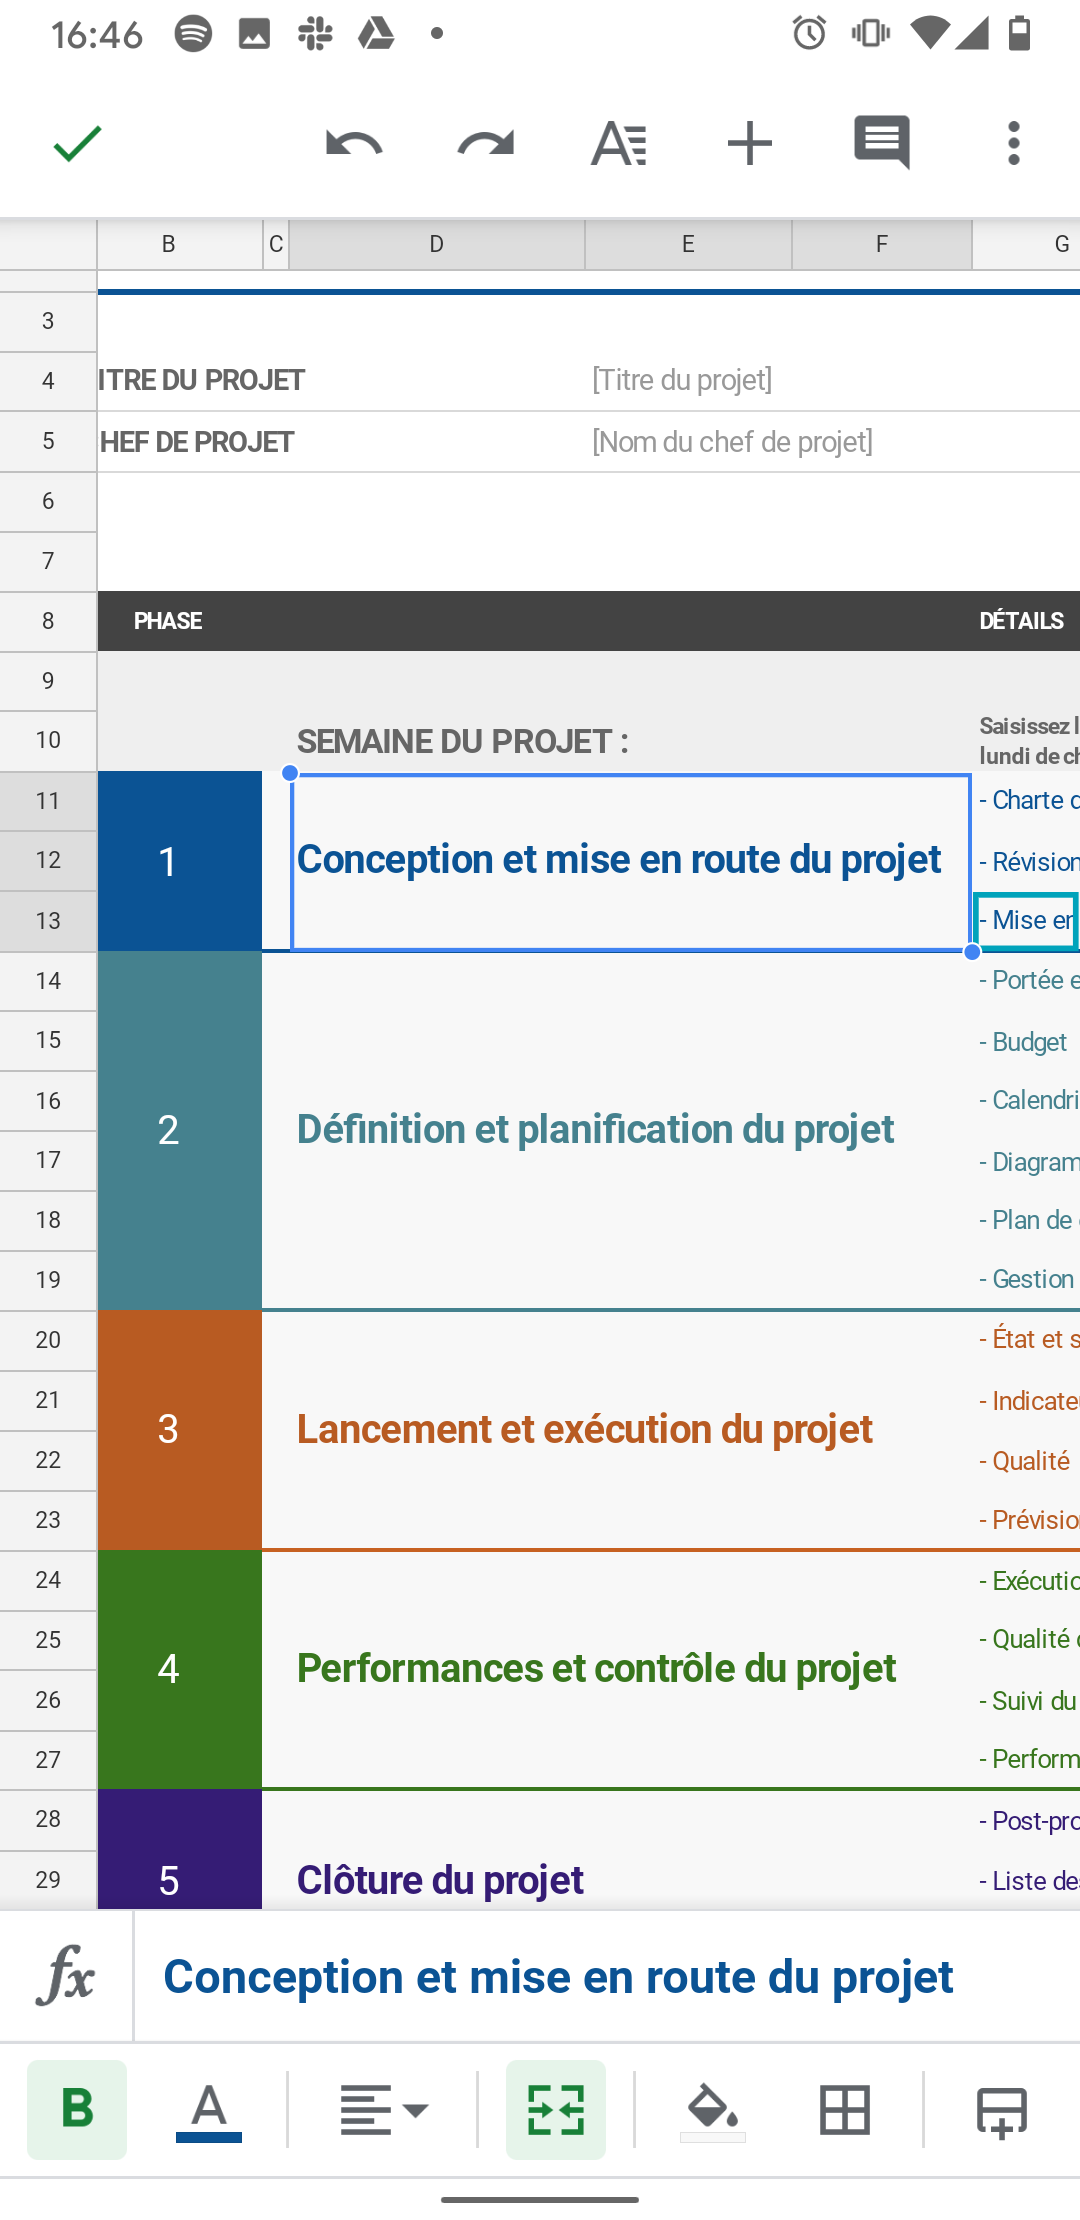Select row 12 header

pyautogui.click(x=48, y=861)
